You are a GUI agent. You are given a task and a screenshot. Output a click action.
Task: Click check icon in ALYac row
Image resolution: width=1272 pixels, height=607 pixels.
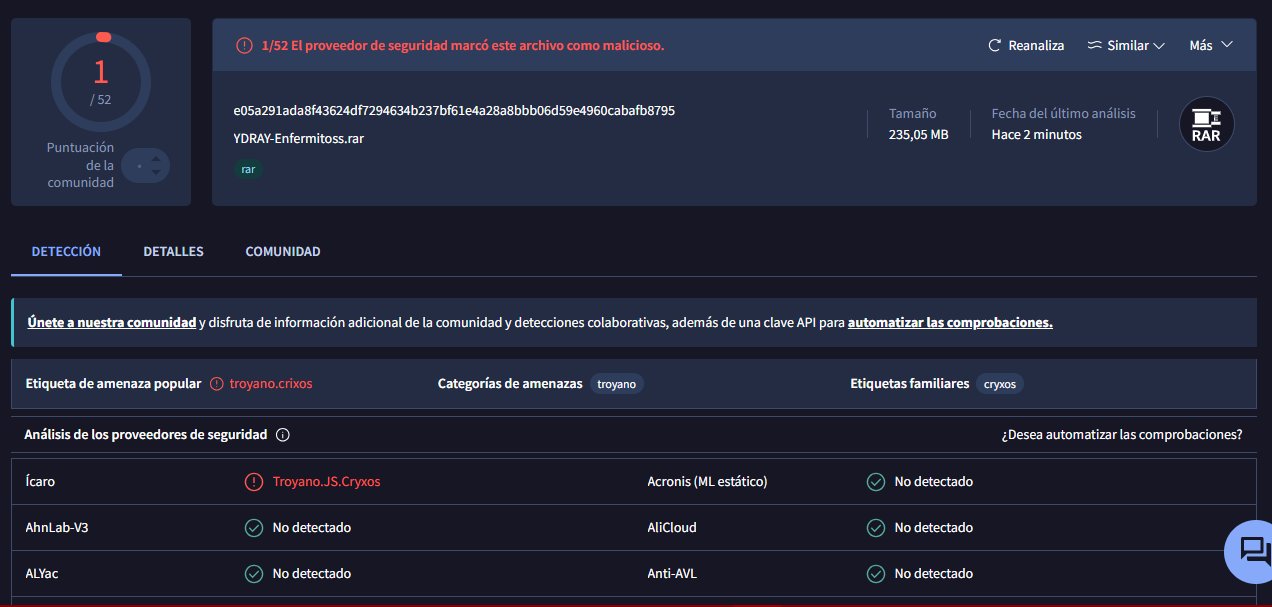(254, 574)
